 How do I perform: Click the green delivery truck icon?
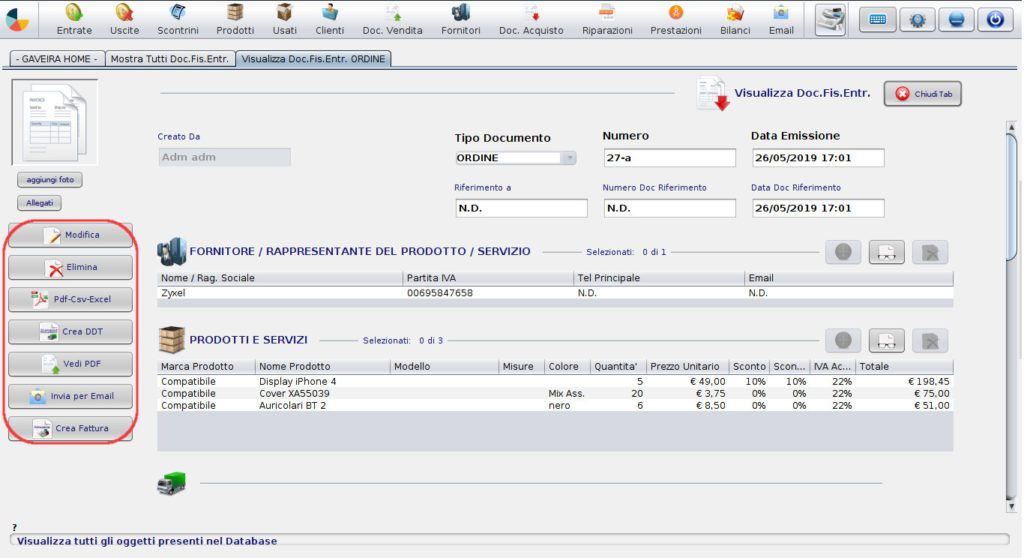click(x=172, y=484)
